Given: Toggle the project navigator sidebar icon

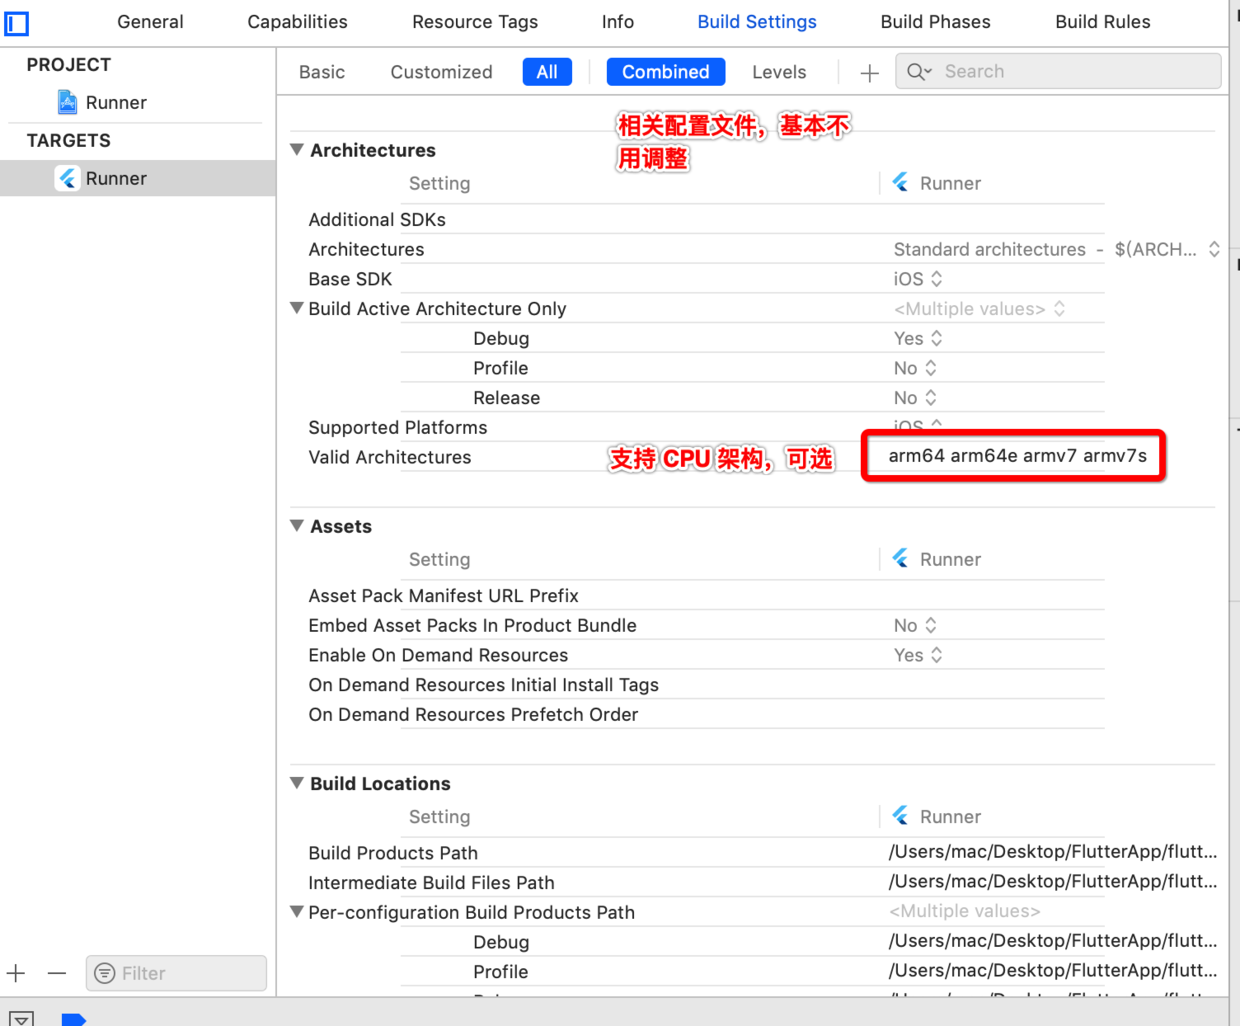Looking at the screenshot, I should pos(17,22).
